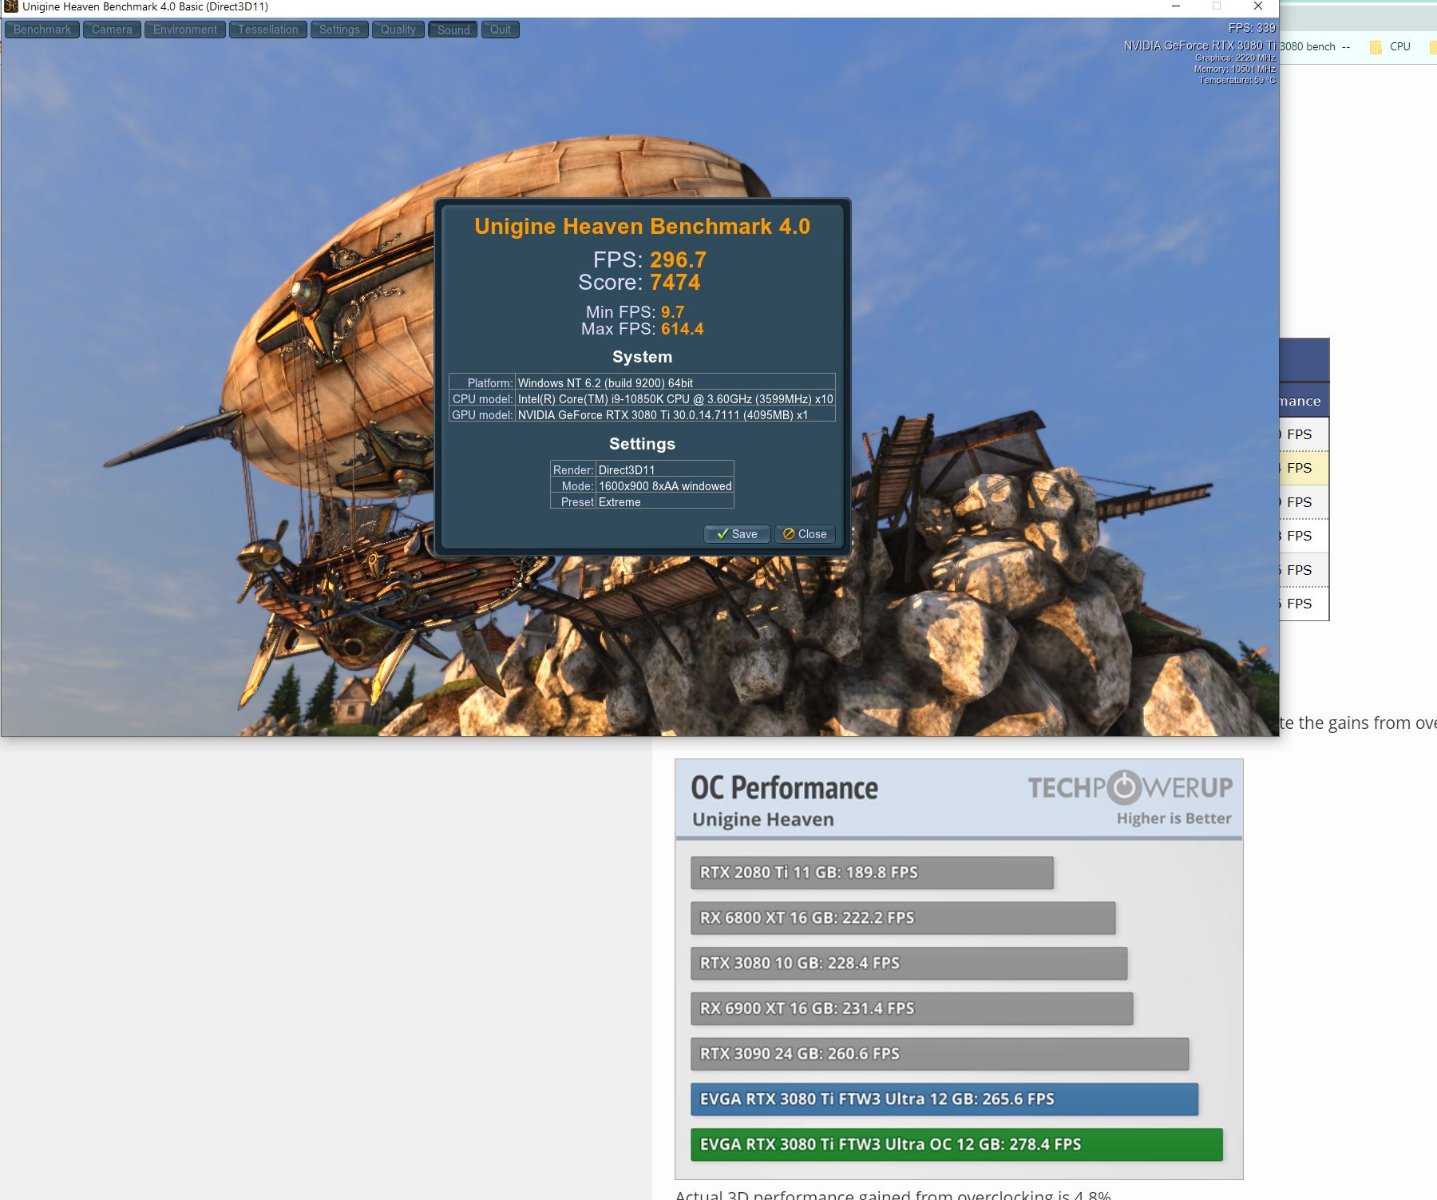1437x1200 pixels.
Task: Click the Score value 7474
Action: tap(675, 283)
